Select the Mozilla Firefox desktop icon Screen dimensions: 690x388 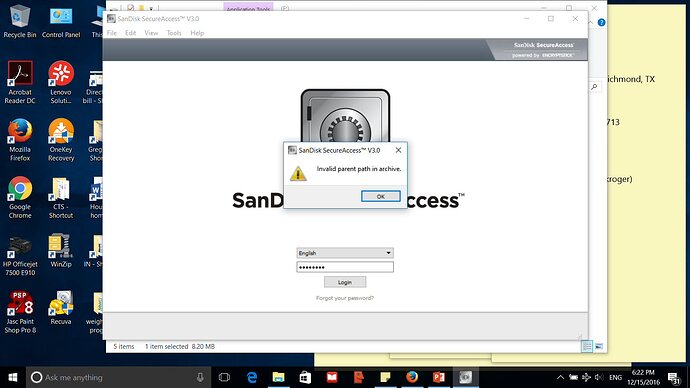tap(20, 140)
